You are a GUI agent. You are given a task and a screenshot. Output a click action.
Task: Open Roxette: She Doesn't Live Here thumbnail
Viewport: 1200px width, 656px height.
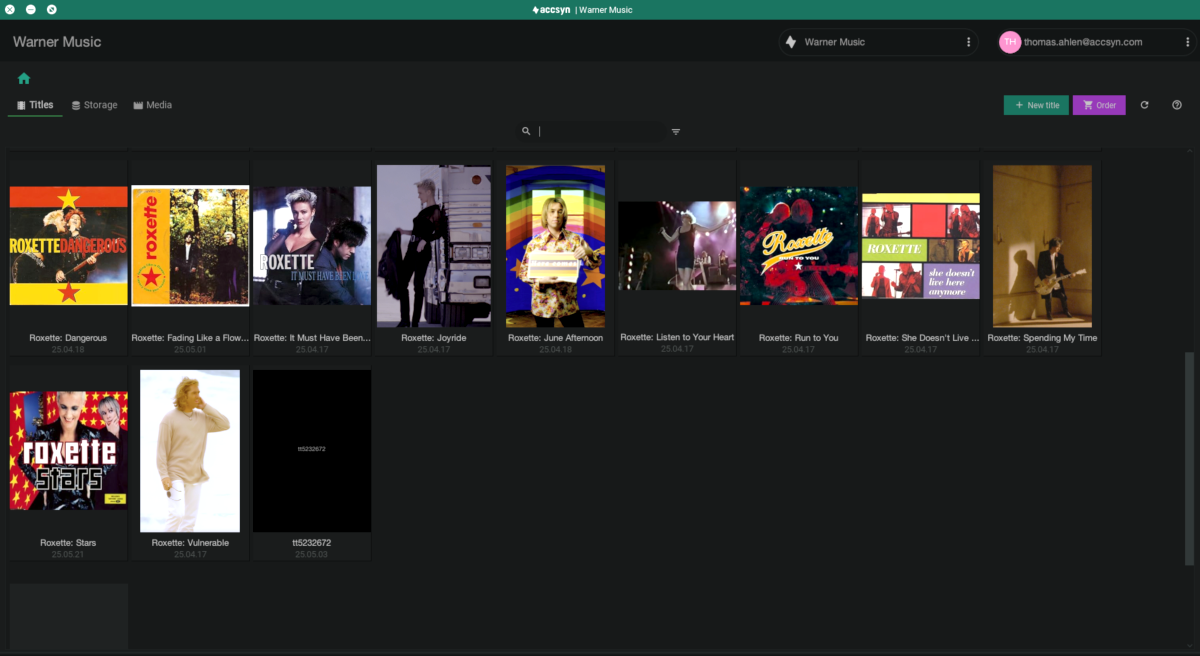(921, 246)
